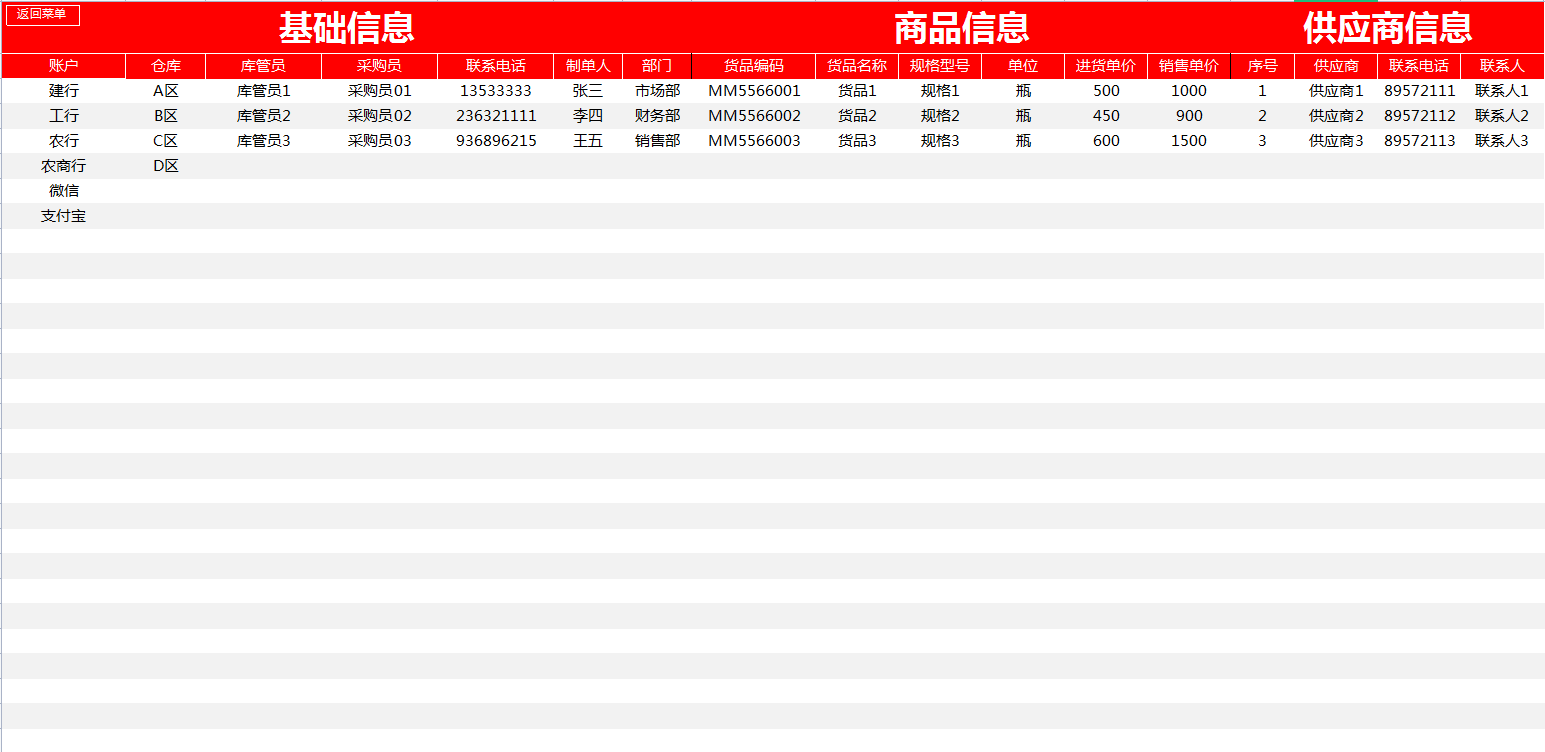Image resolution: width=1545 pixels, height=752 pixels.
Task: Click the 支付宝 account cell
Action: (61, 215)
